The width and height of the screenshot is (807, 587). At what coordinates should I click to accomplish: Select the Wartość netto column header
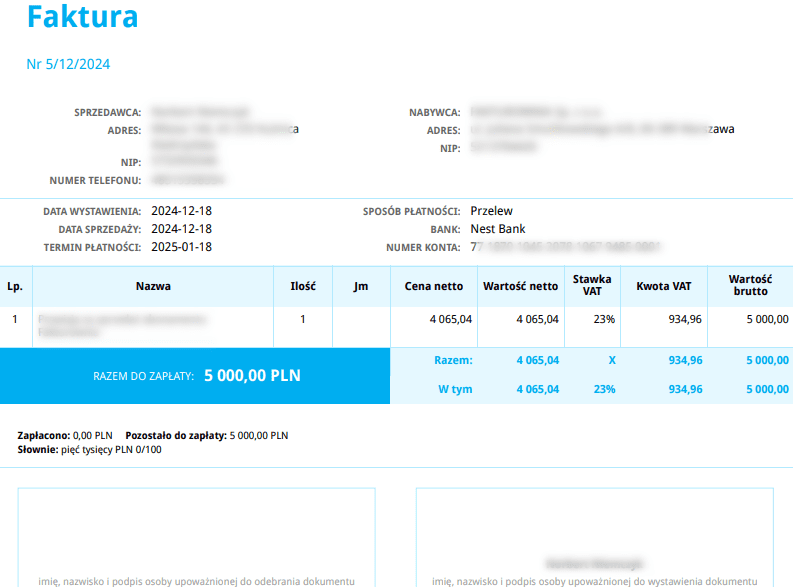coord(520,286)
